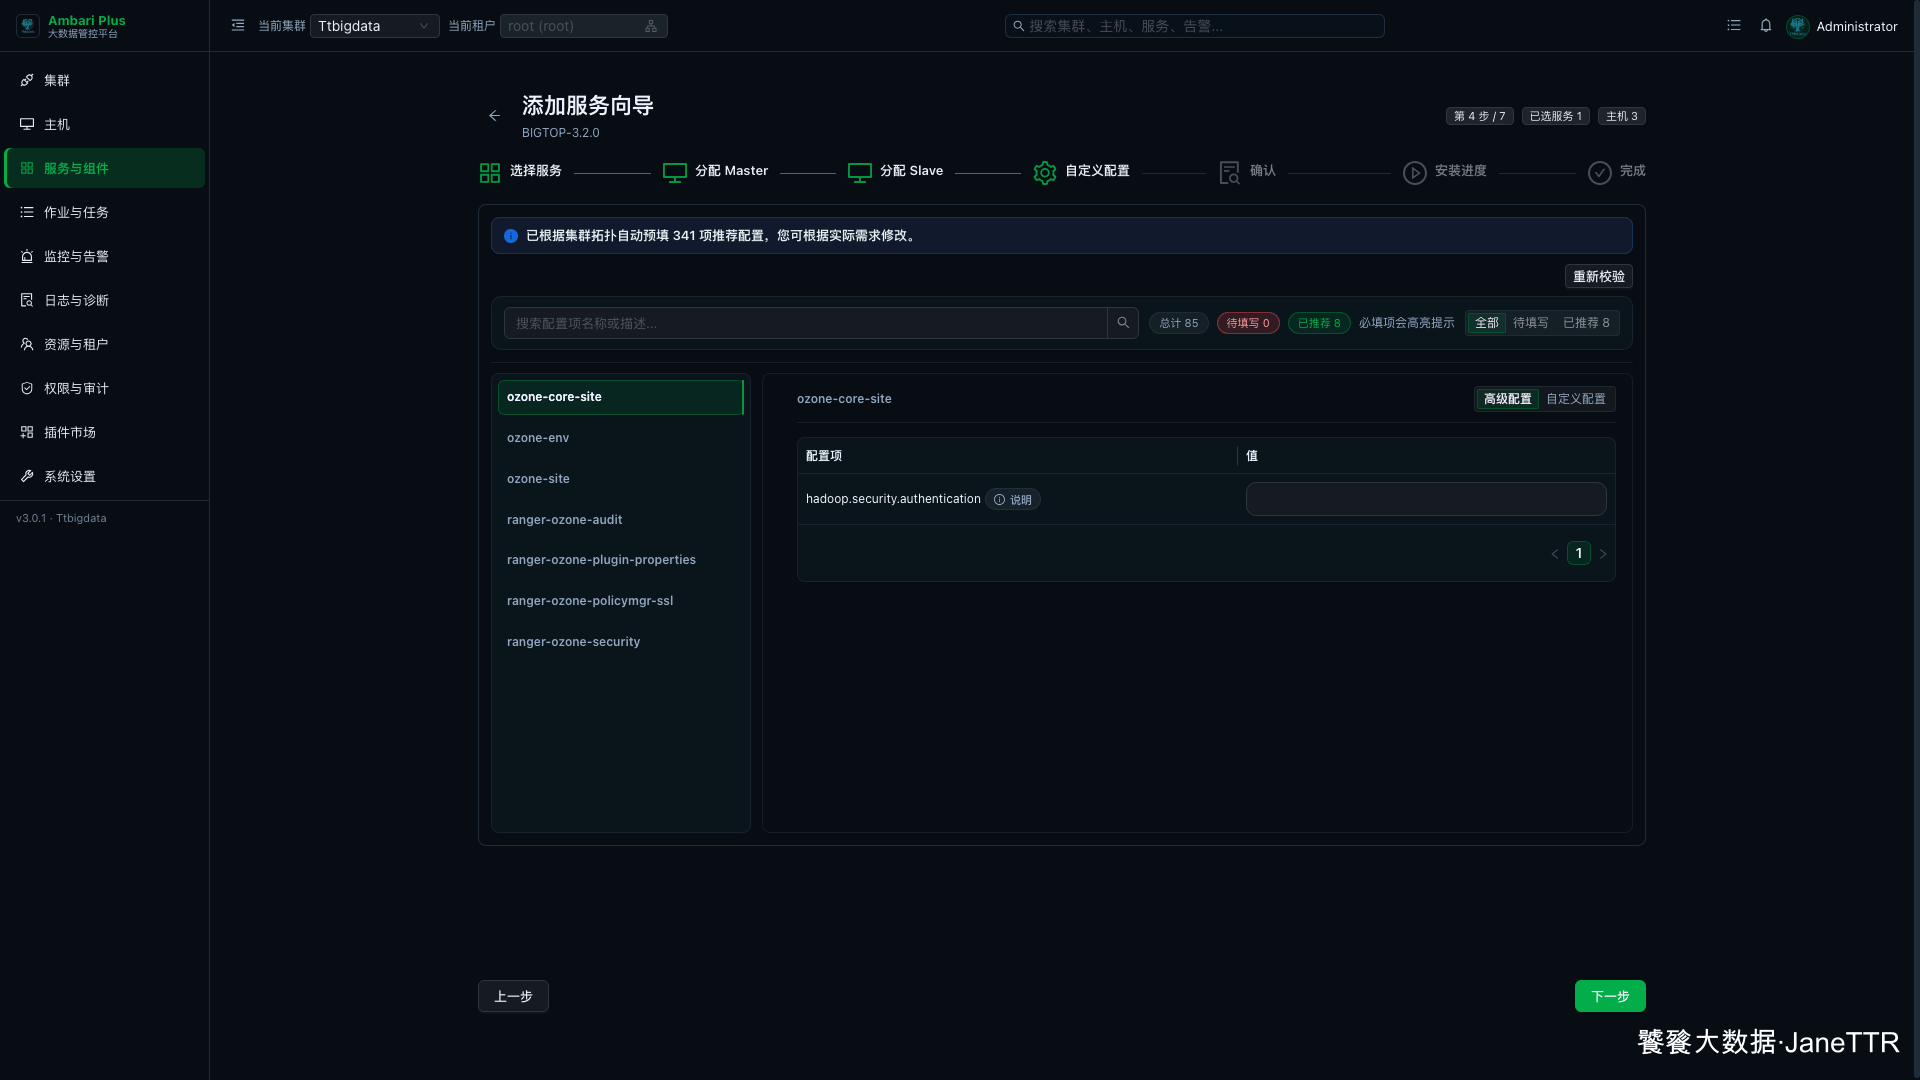Open 权限与审计 in the sidebar
1920x1080 pixels.
104,388
